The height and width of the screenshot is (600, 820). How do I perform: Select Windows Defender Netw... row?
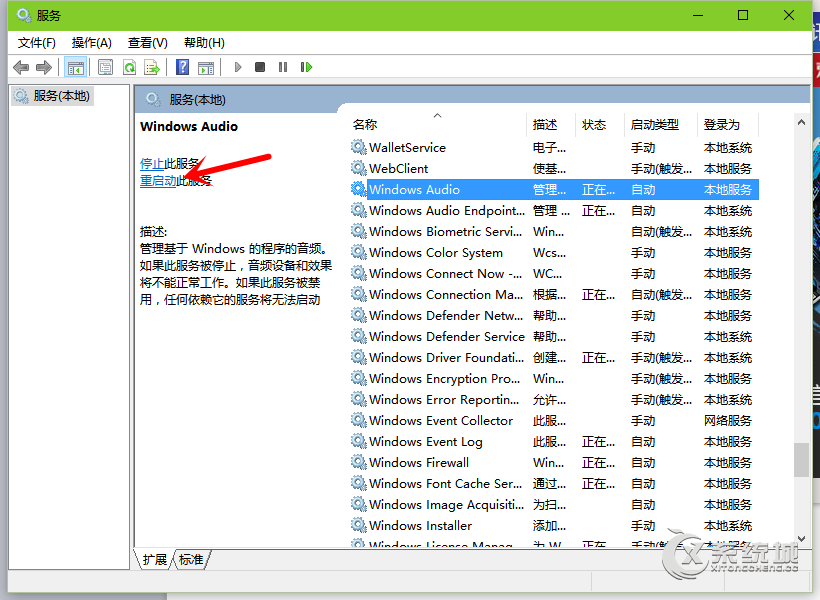[x=554, y=315]
